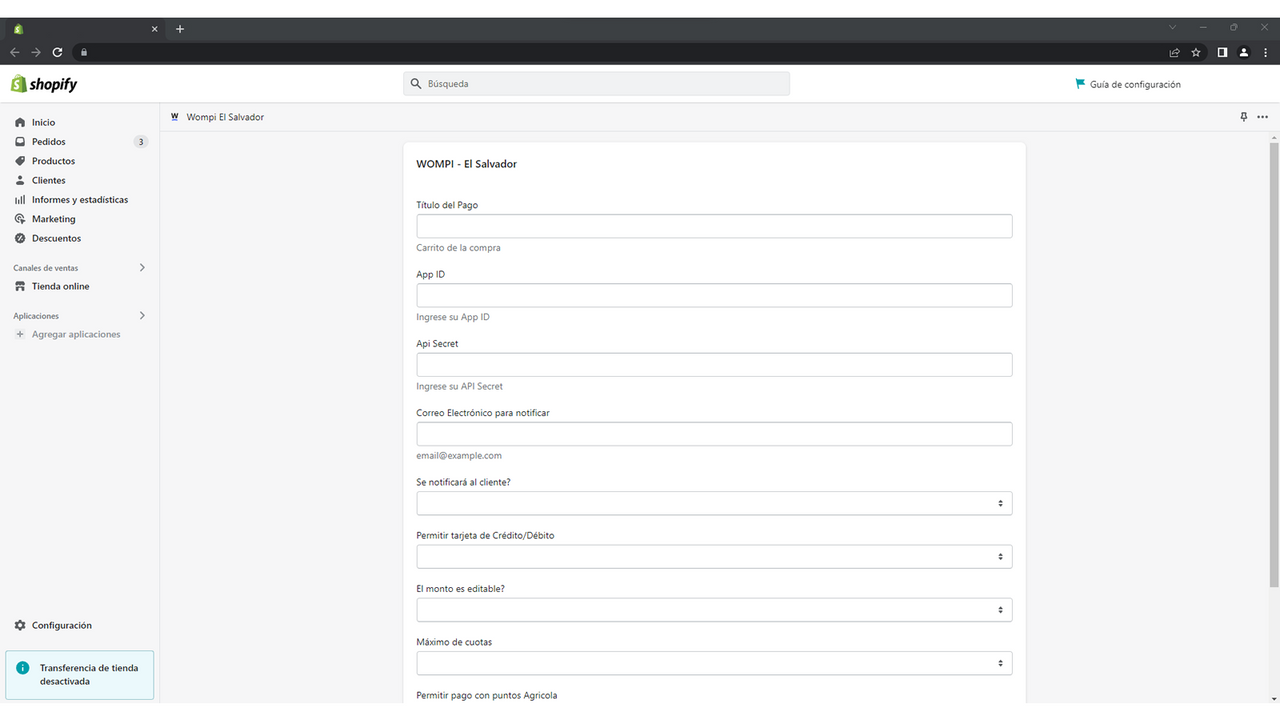Click the Configuración gear icon
1280x720 pixels.
(x=20, y=626)
